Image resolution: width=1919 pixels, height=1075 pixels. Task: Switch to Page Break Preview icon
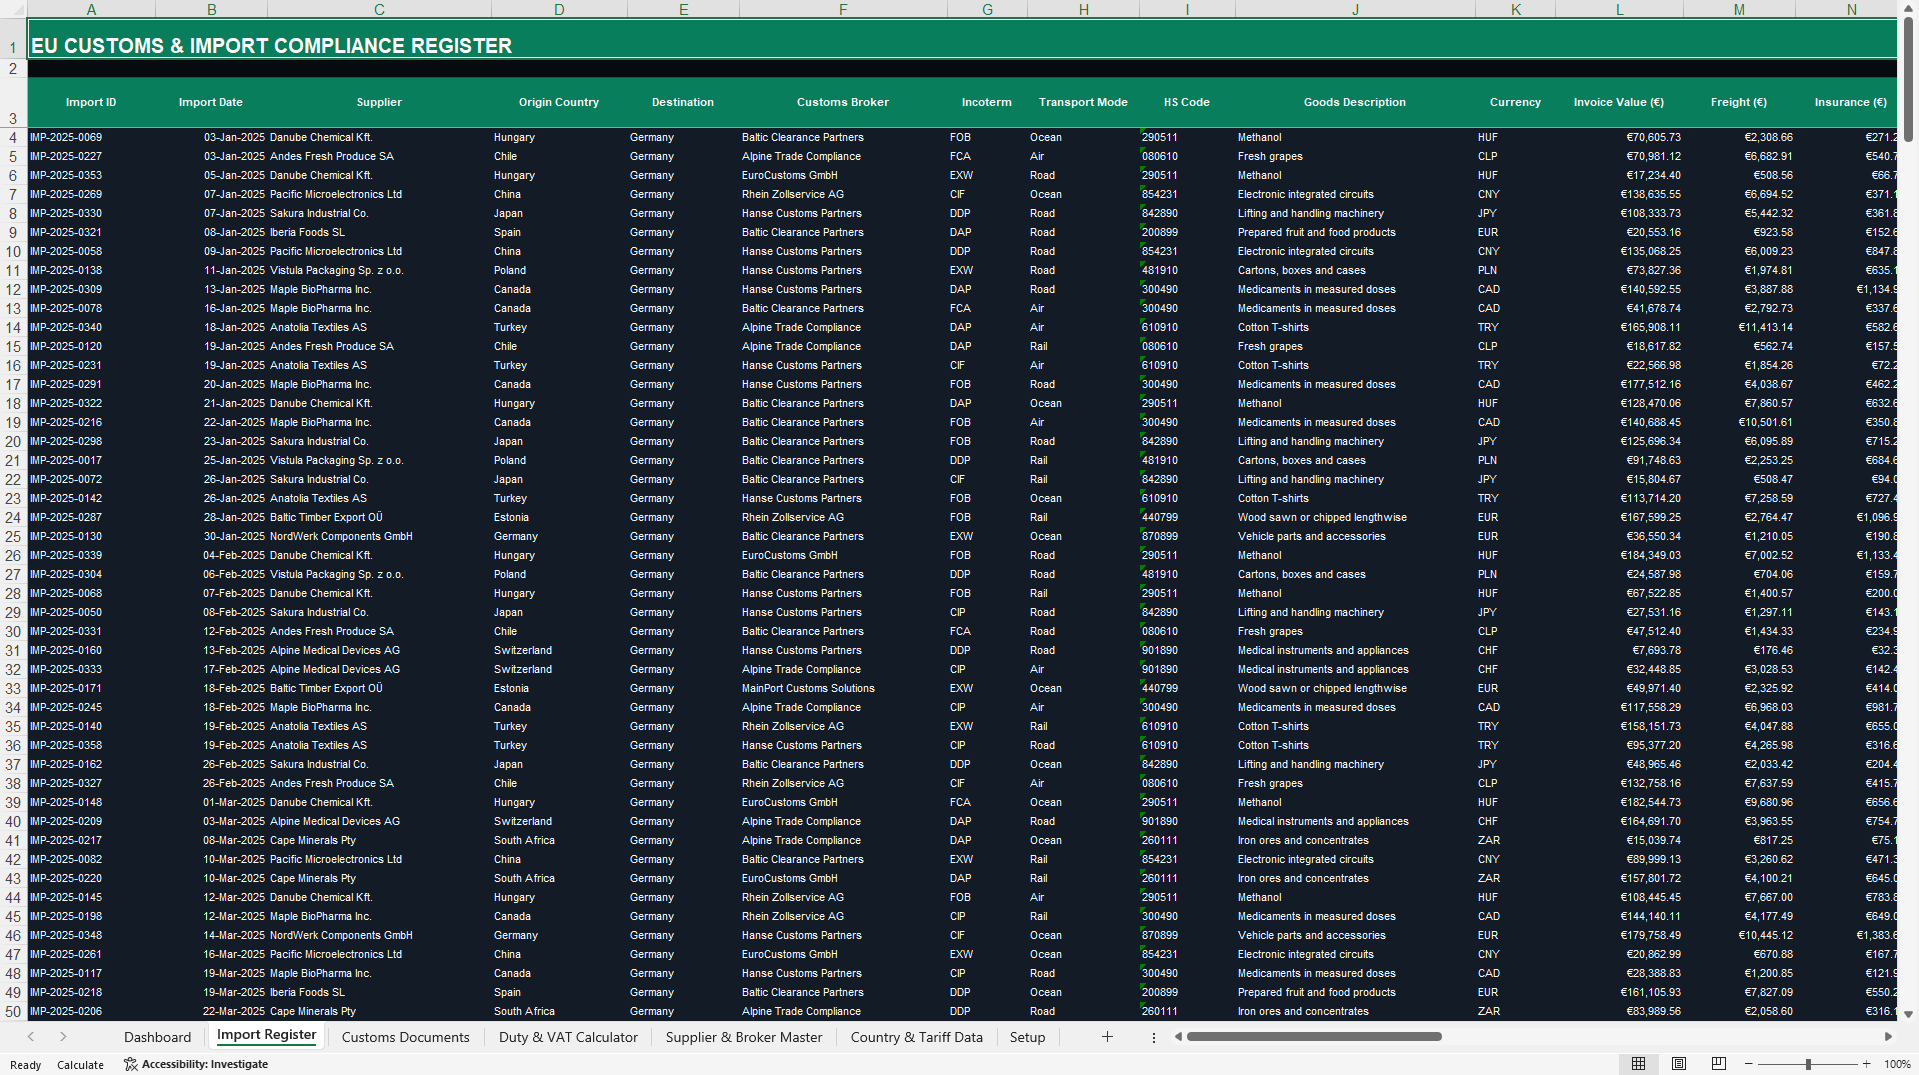pyautogui.click(x=1719, y=1064)
